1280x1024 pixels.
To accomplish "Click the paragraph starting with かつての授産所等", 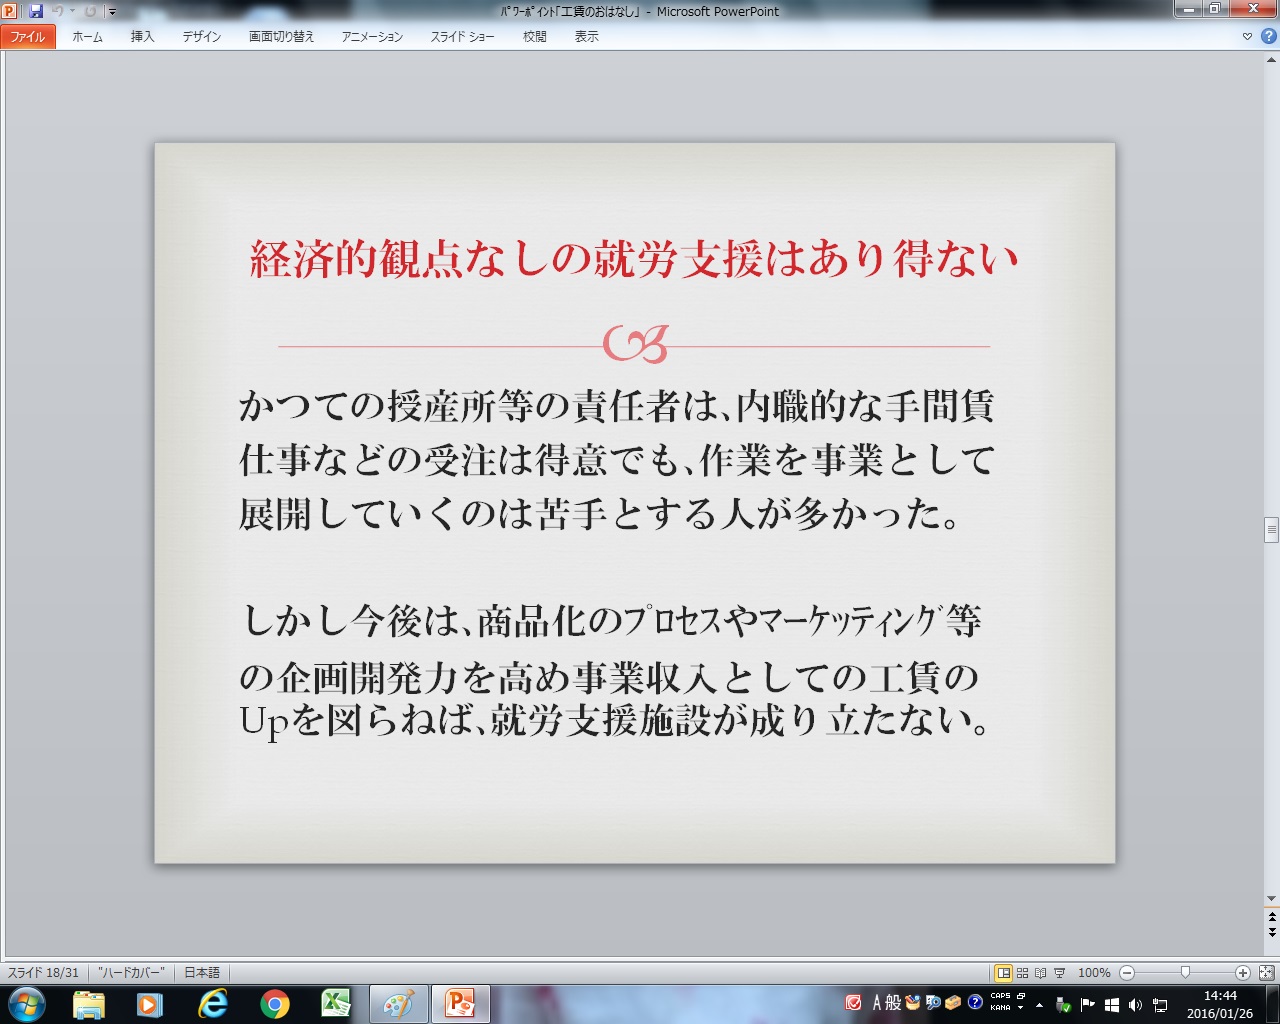I will pos(617,460).
